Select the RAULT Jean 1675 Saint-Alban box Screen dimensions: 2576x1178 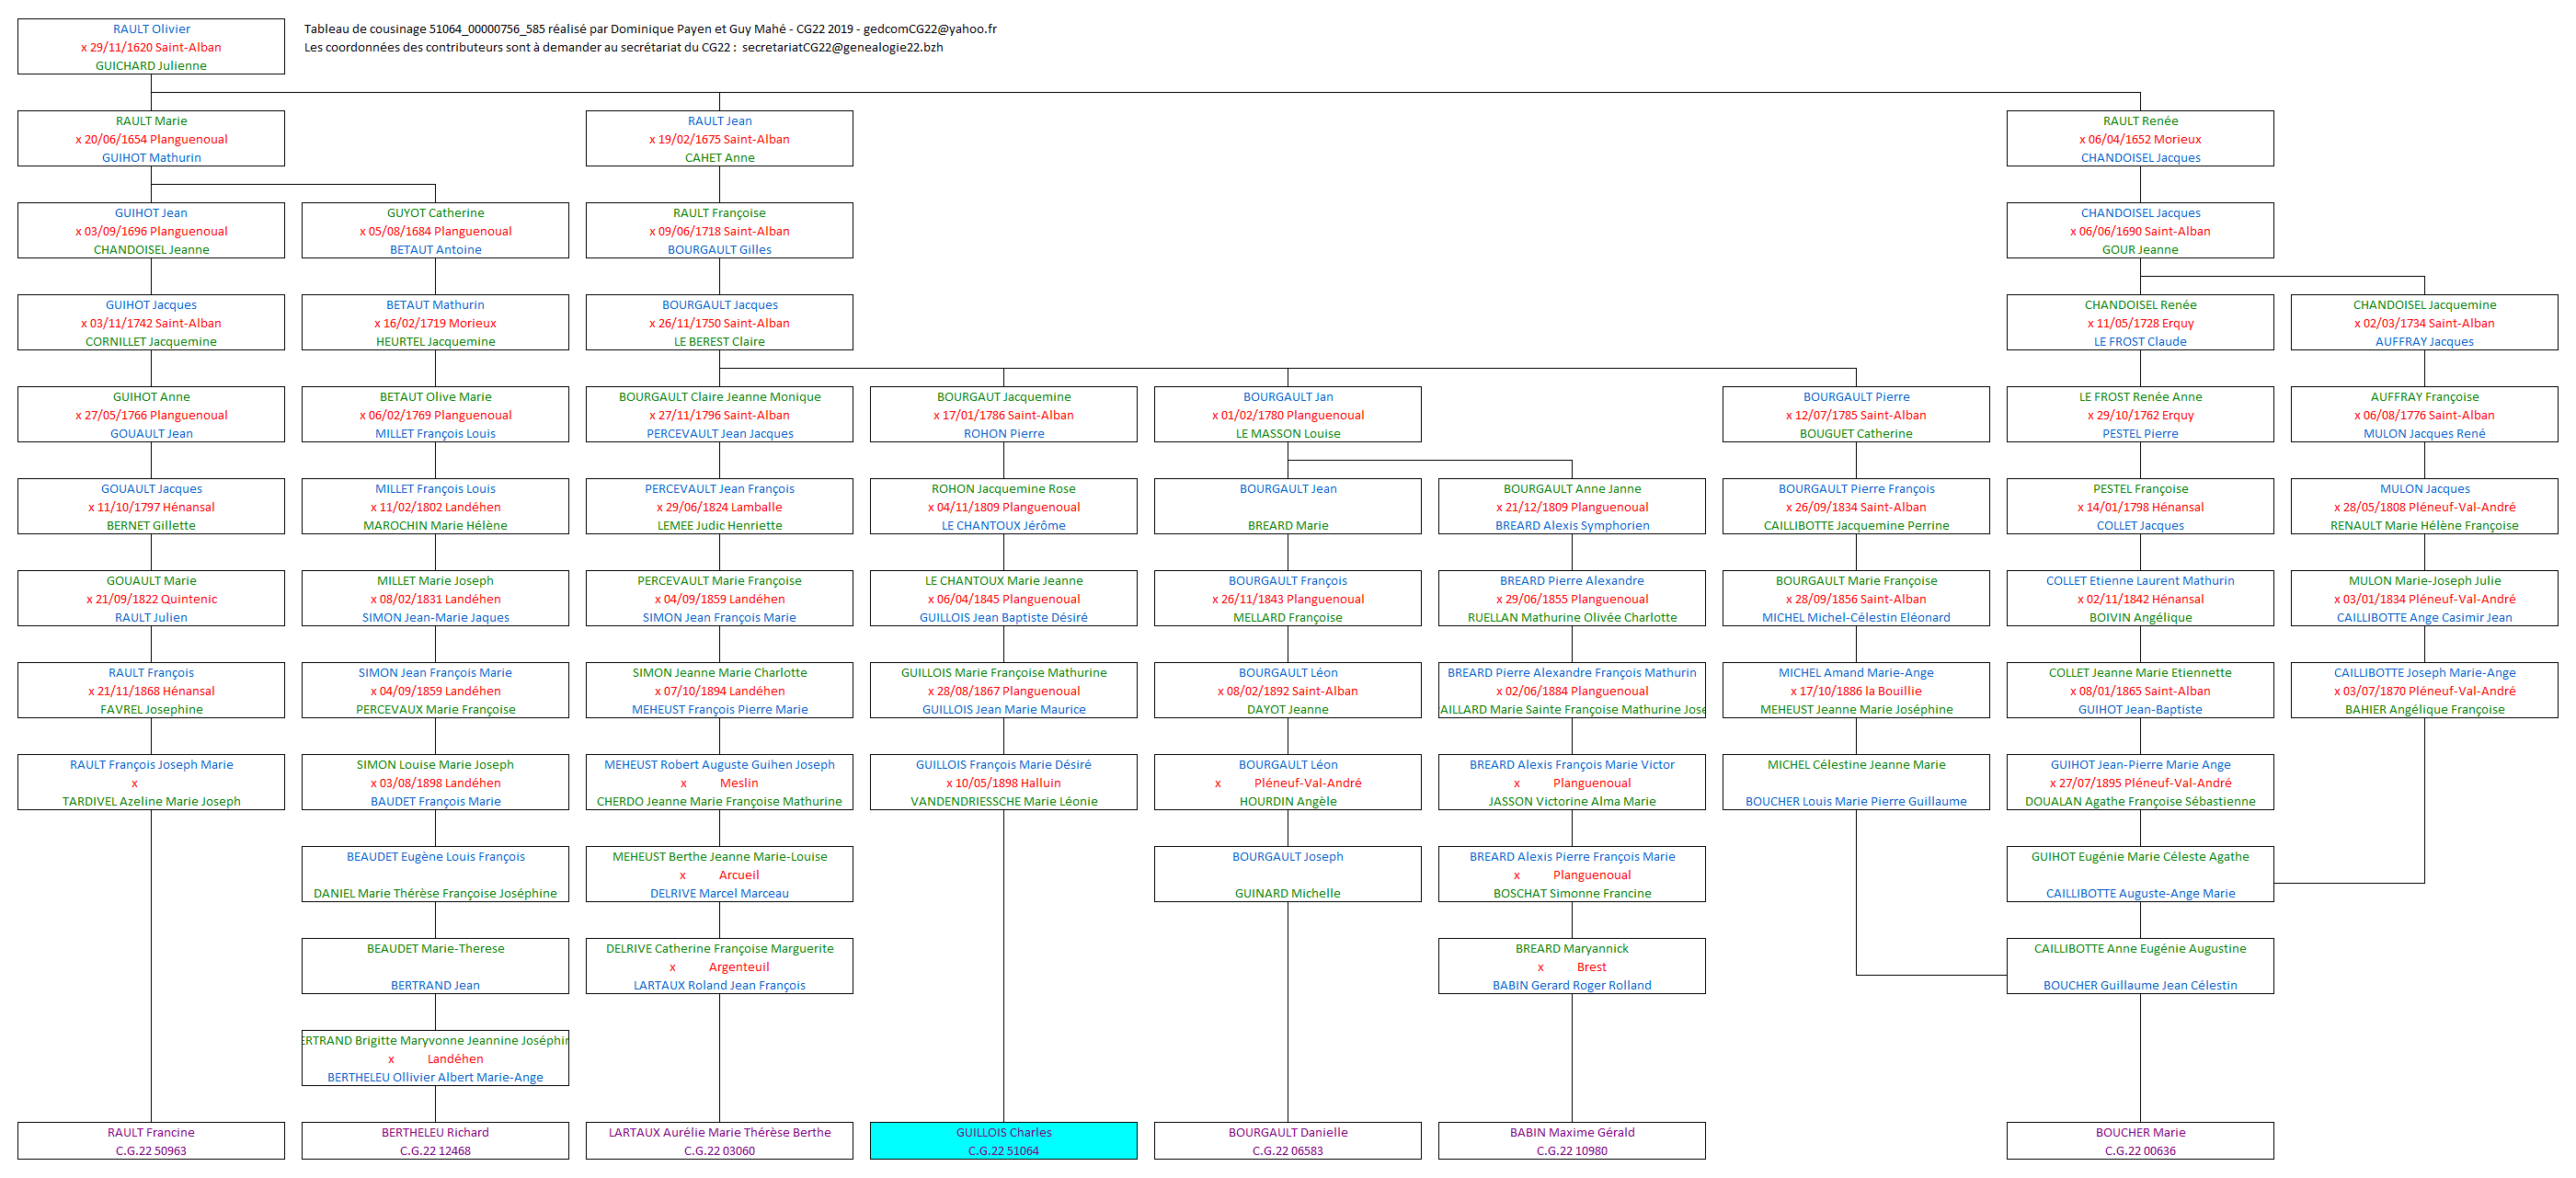pos(718,138)
